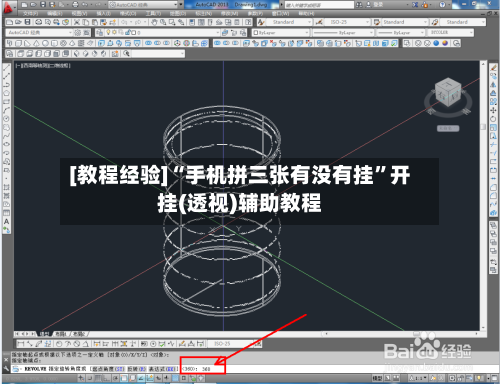
Task: Open the annotation scale 1:1 dropdown
Action: coord(418,378)
